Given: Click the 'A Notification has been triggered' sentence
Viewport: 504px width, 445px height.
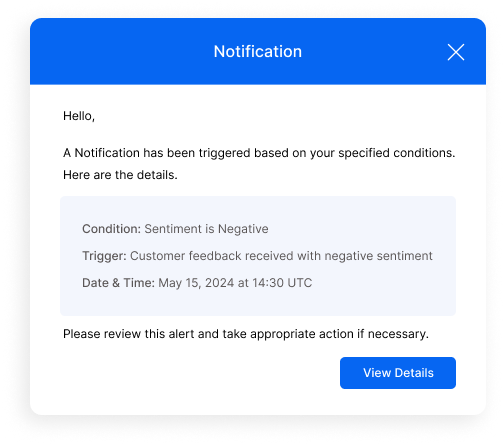Looking at the screenshot, I should (x=259, y=153).
